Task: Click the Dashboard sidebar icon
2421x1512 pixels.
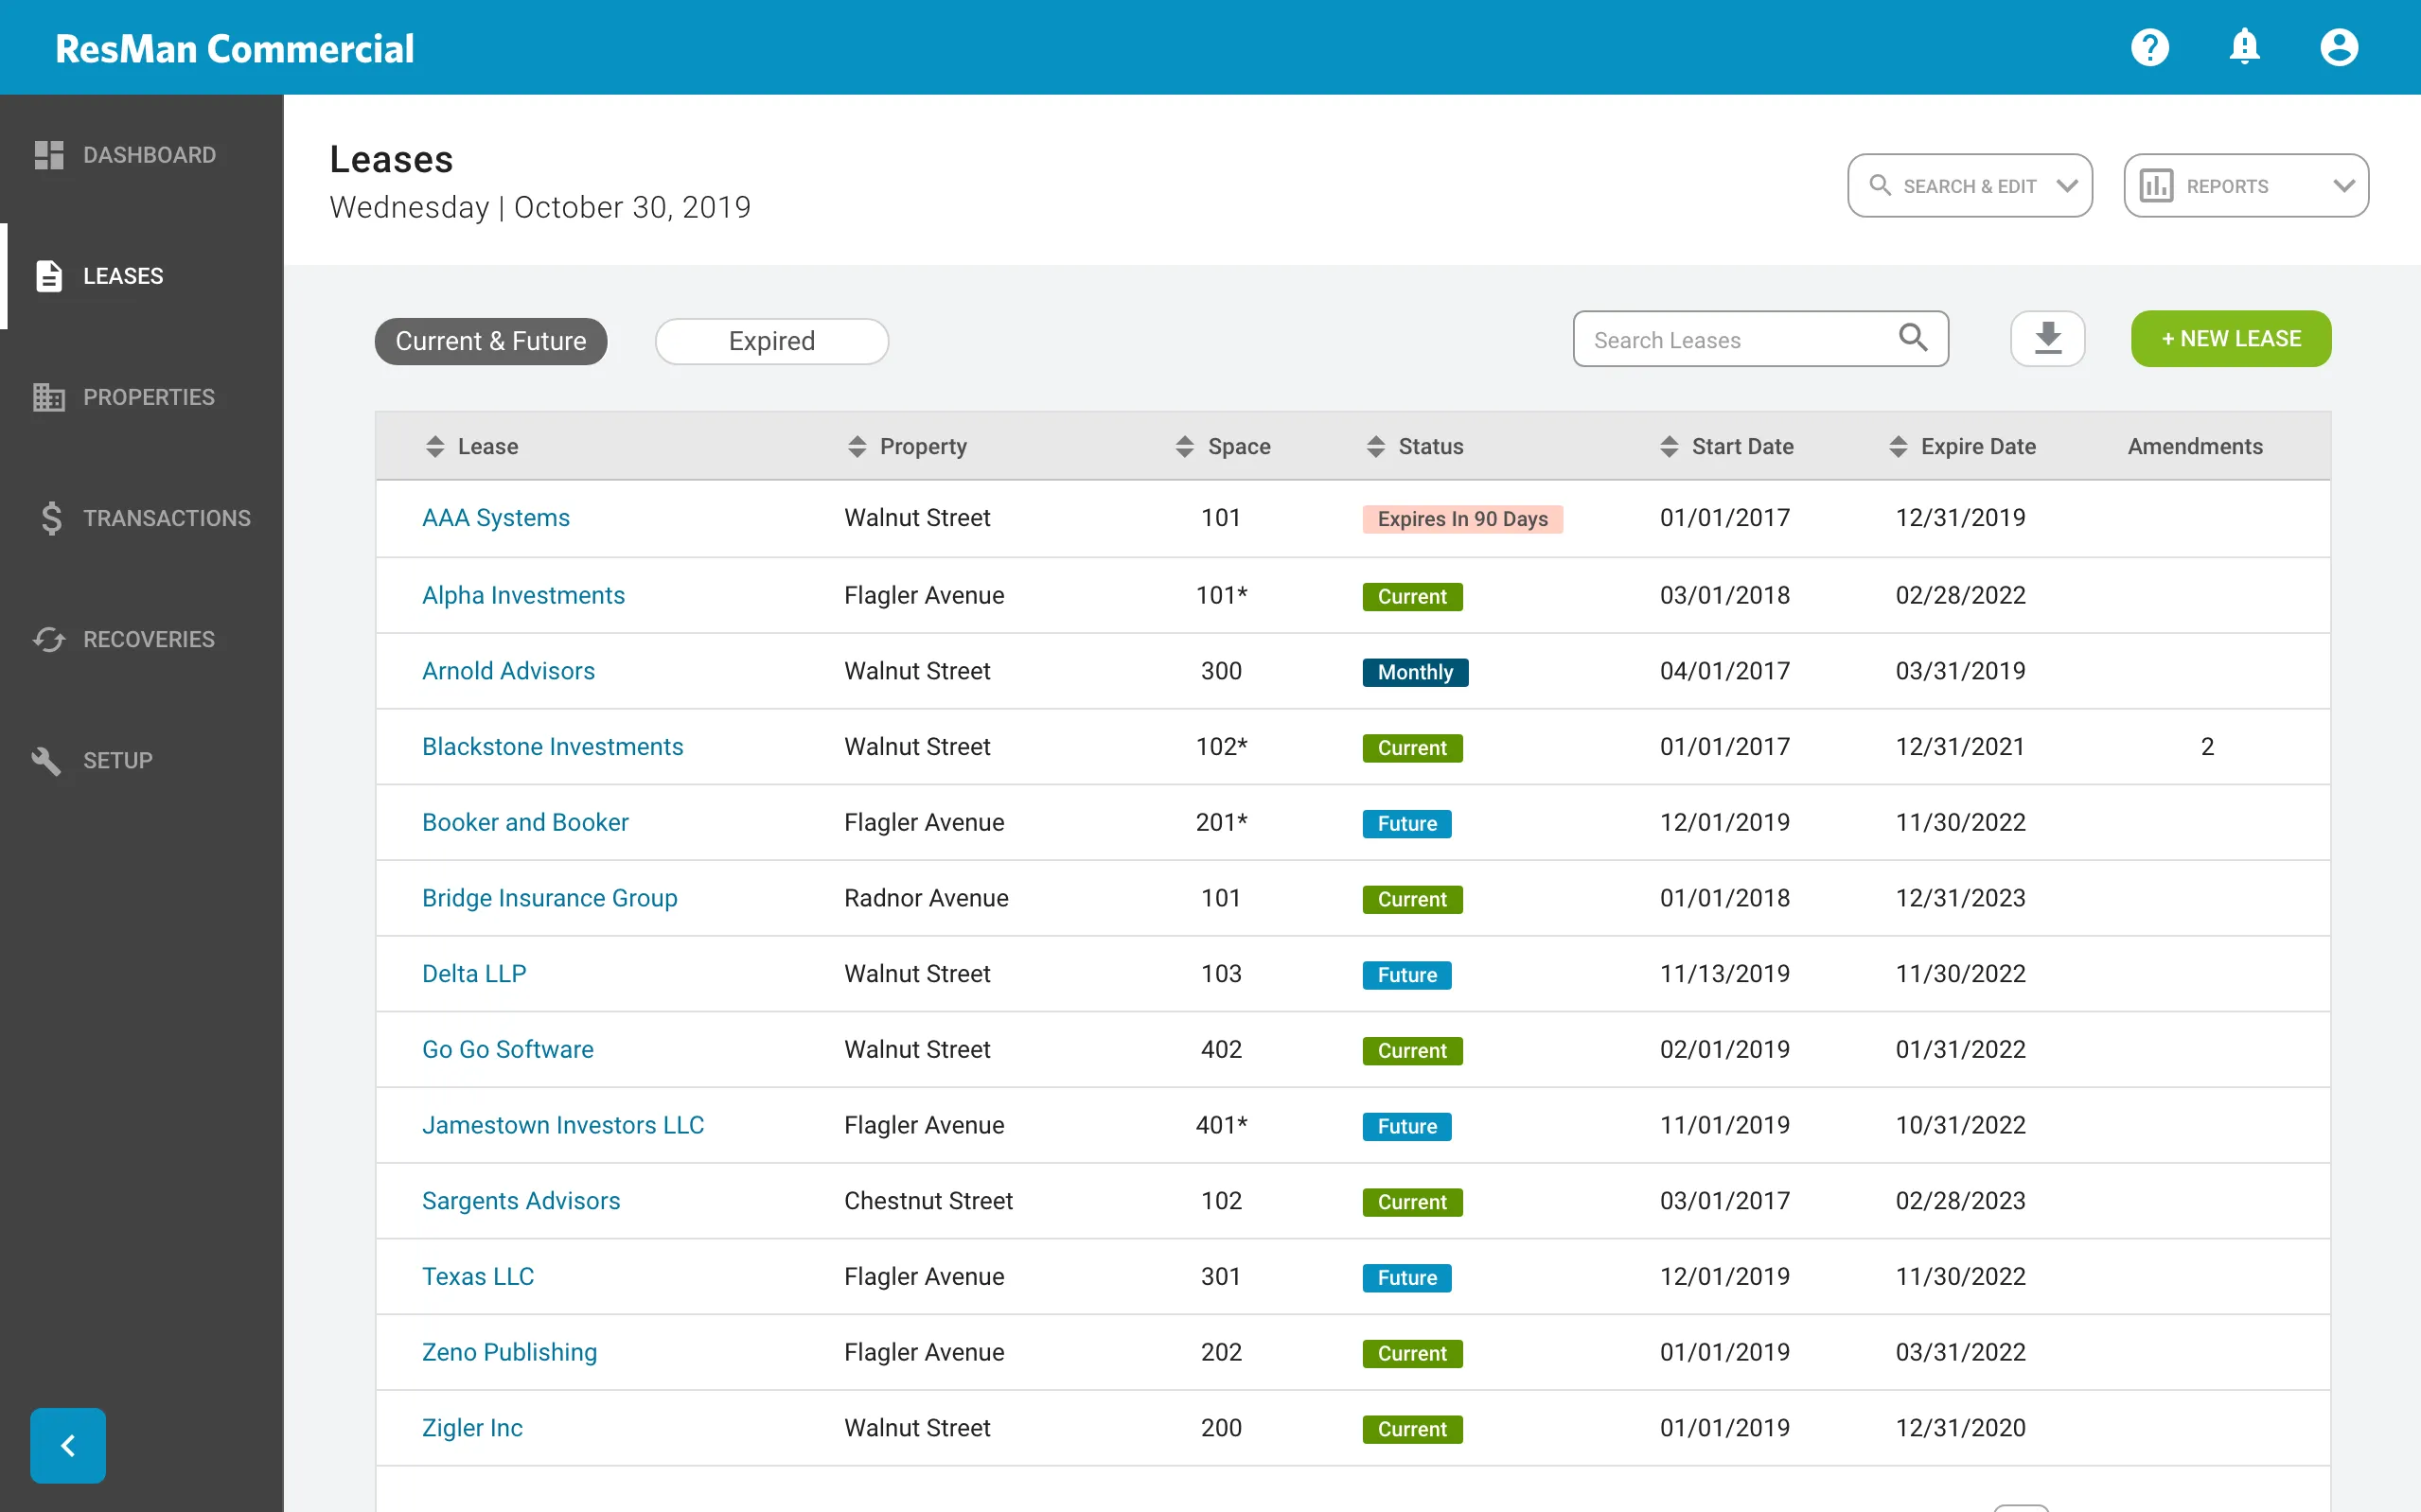Action: [x=47, y=155]
